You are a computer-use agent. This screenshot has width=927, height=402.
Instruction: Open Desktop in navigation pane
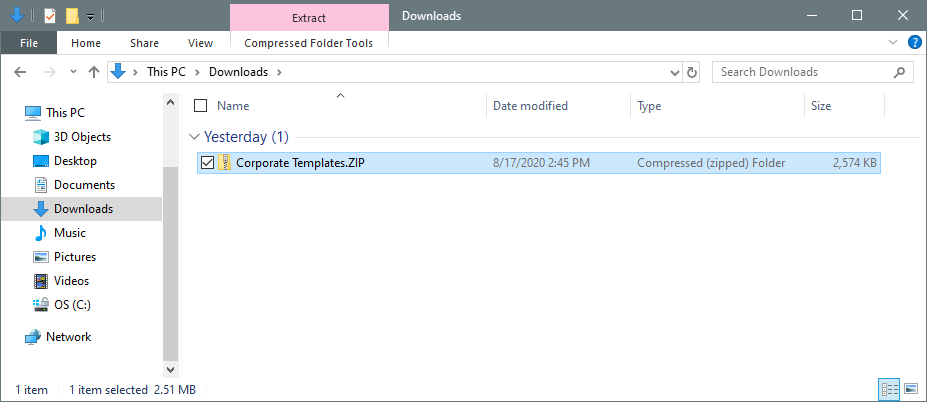(75, 161)
